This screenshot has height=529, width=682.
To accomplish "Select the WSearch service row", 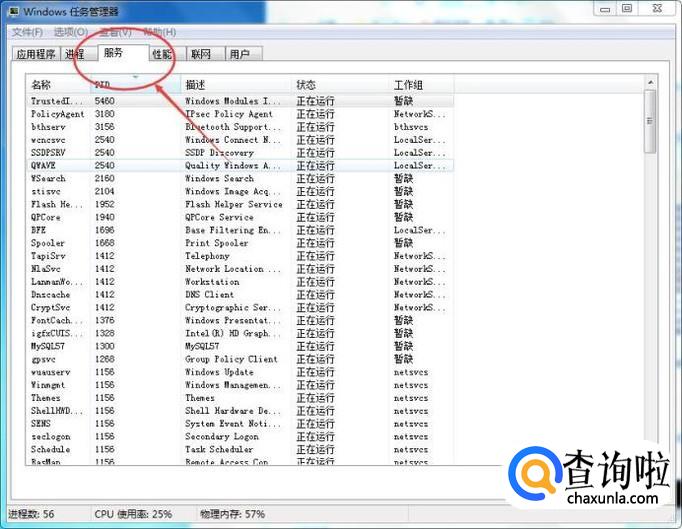I will pos(240,178).
